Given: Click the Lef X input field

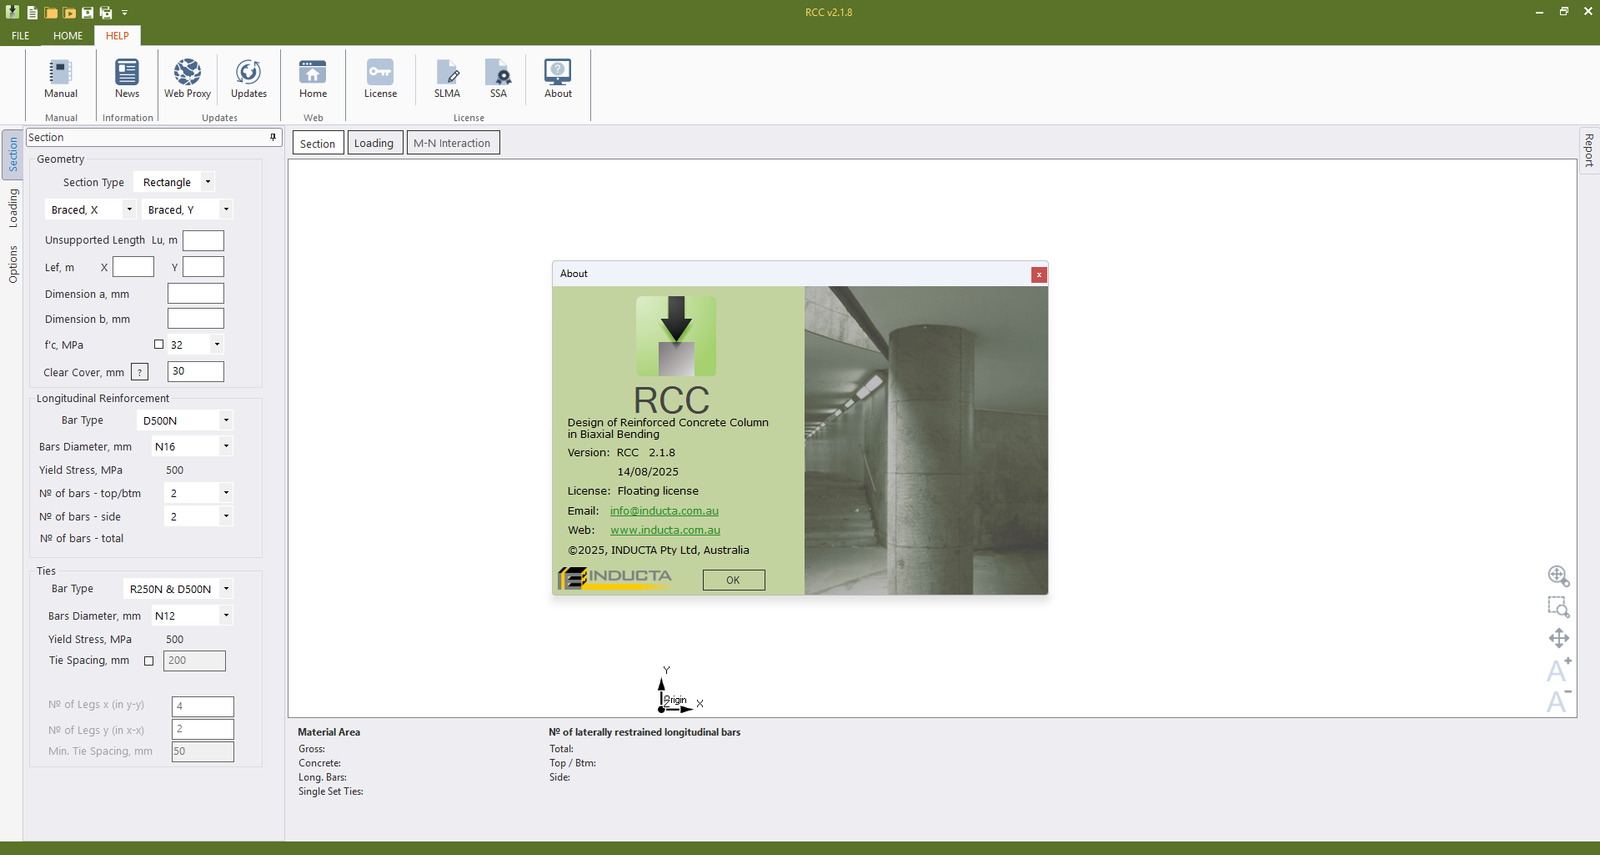Looking at the screenshot, I should pyautogui.click(x=133, y=267).
